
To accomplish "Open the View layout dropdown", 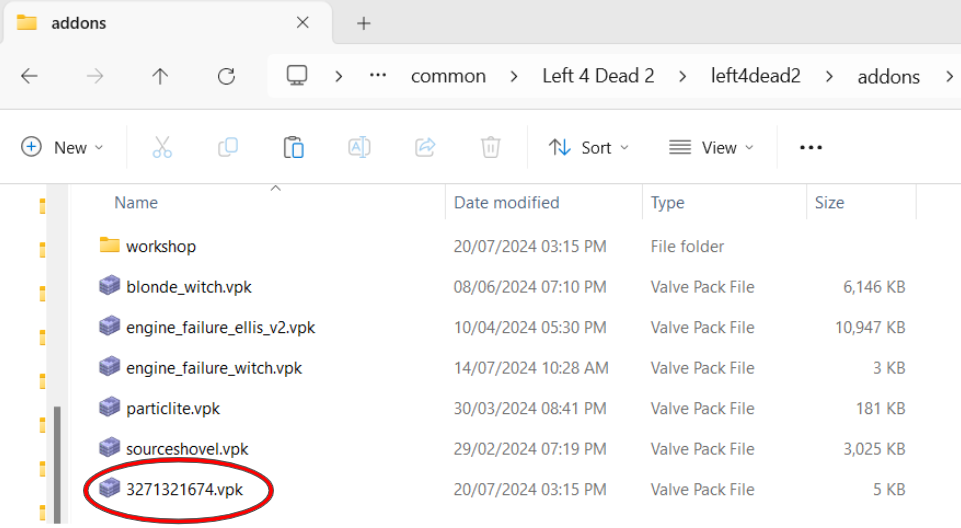I will point(711,148).
